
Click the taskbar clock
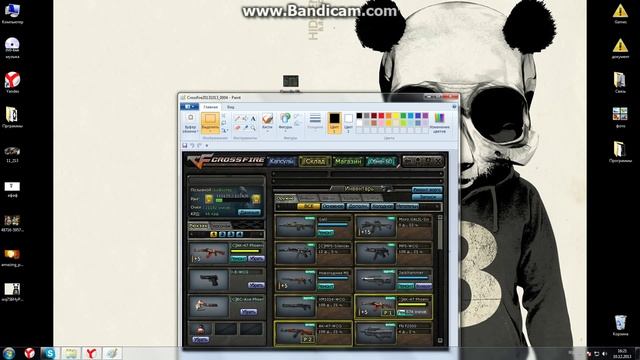click(x=622, y=353)
